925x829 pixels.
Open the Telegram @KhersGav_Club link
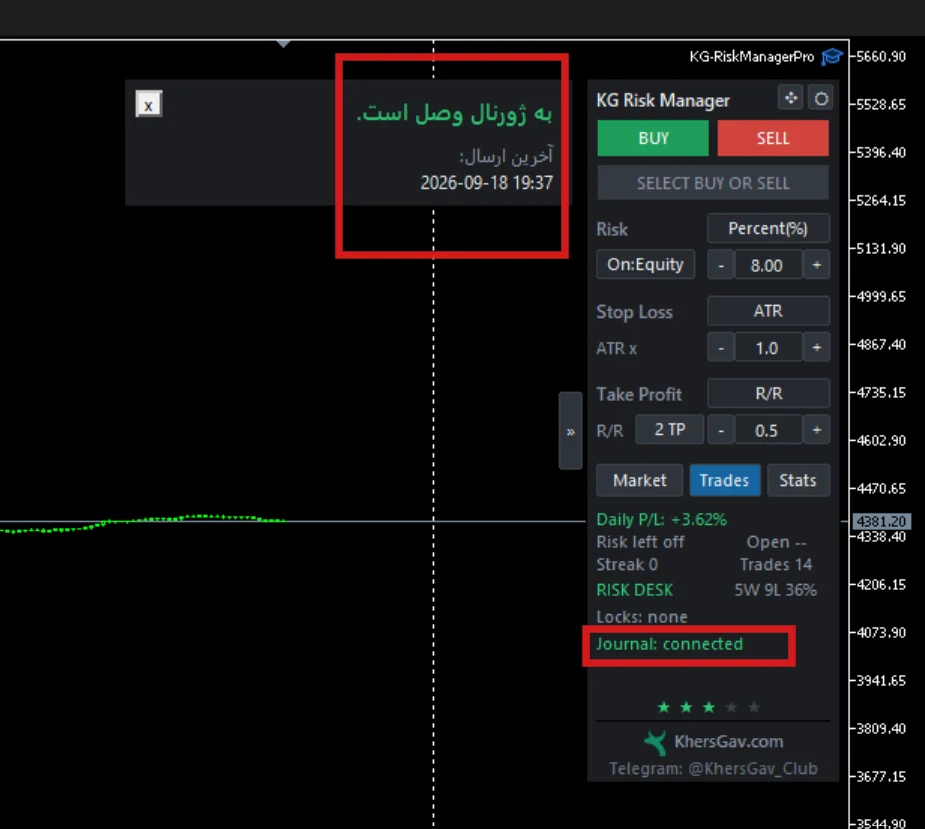[713, 768]
